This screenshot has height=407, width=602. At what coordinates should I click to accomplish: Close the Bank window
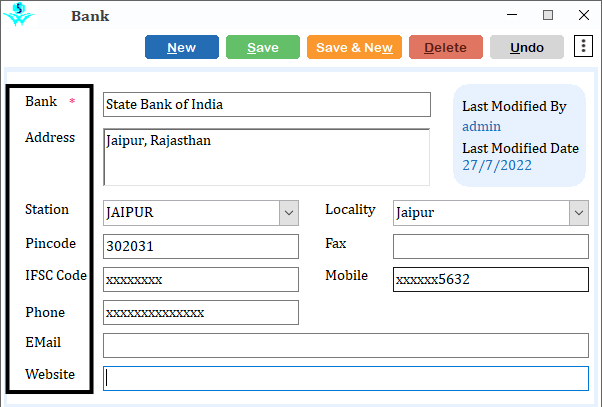(584, 15)
